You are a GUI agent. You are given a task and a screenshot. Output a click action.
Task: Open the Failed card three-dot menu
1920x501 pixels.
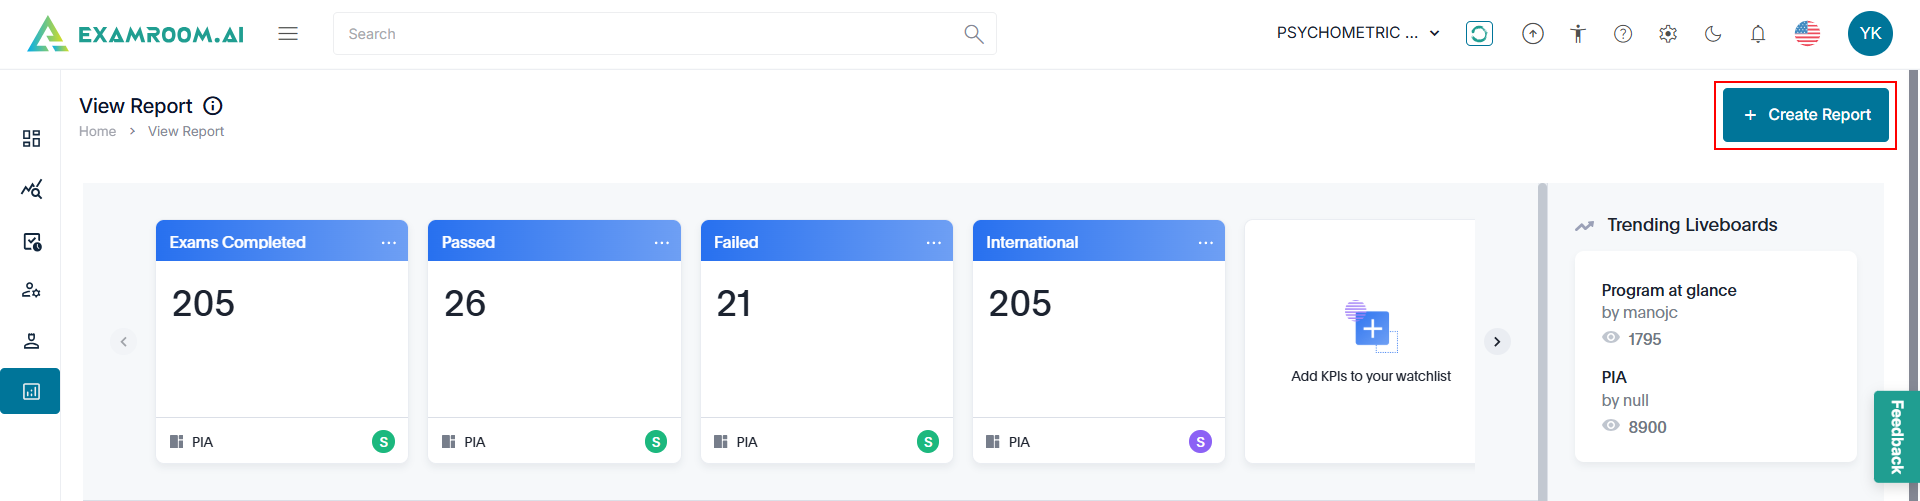(933, 243)
